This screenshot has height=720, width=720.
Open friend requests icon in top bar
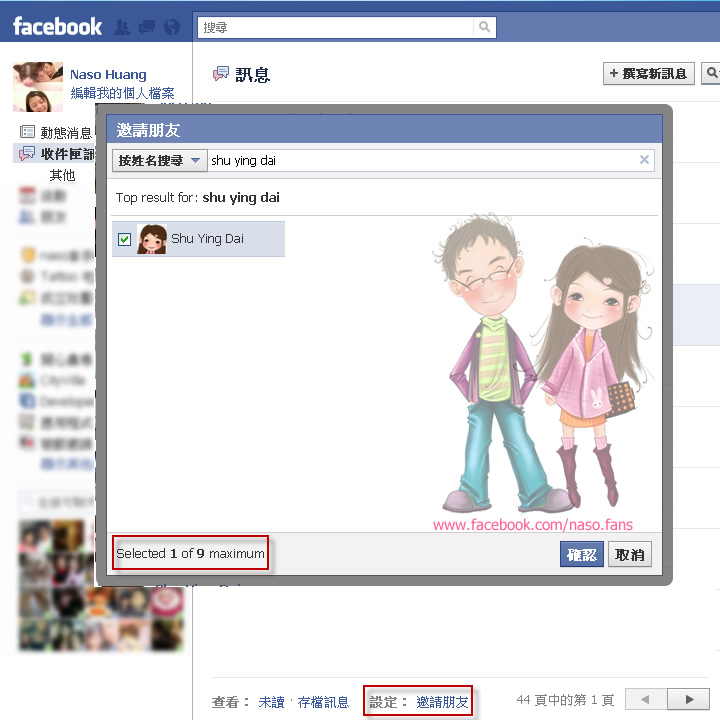pyautogui.click(x=122, y=27)
